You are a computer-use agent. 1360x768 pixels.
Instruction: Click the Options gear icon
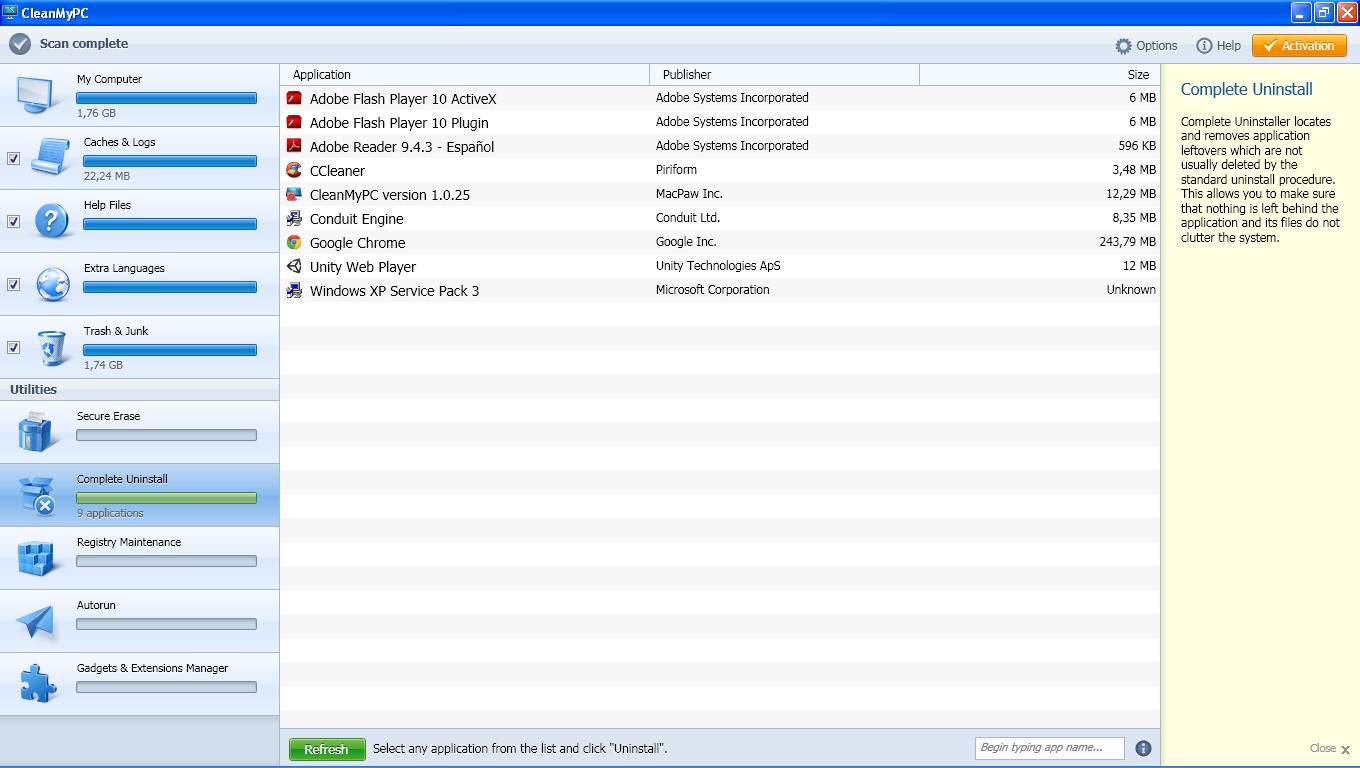(1124, 46)
